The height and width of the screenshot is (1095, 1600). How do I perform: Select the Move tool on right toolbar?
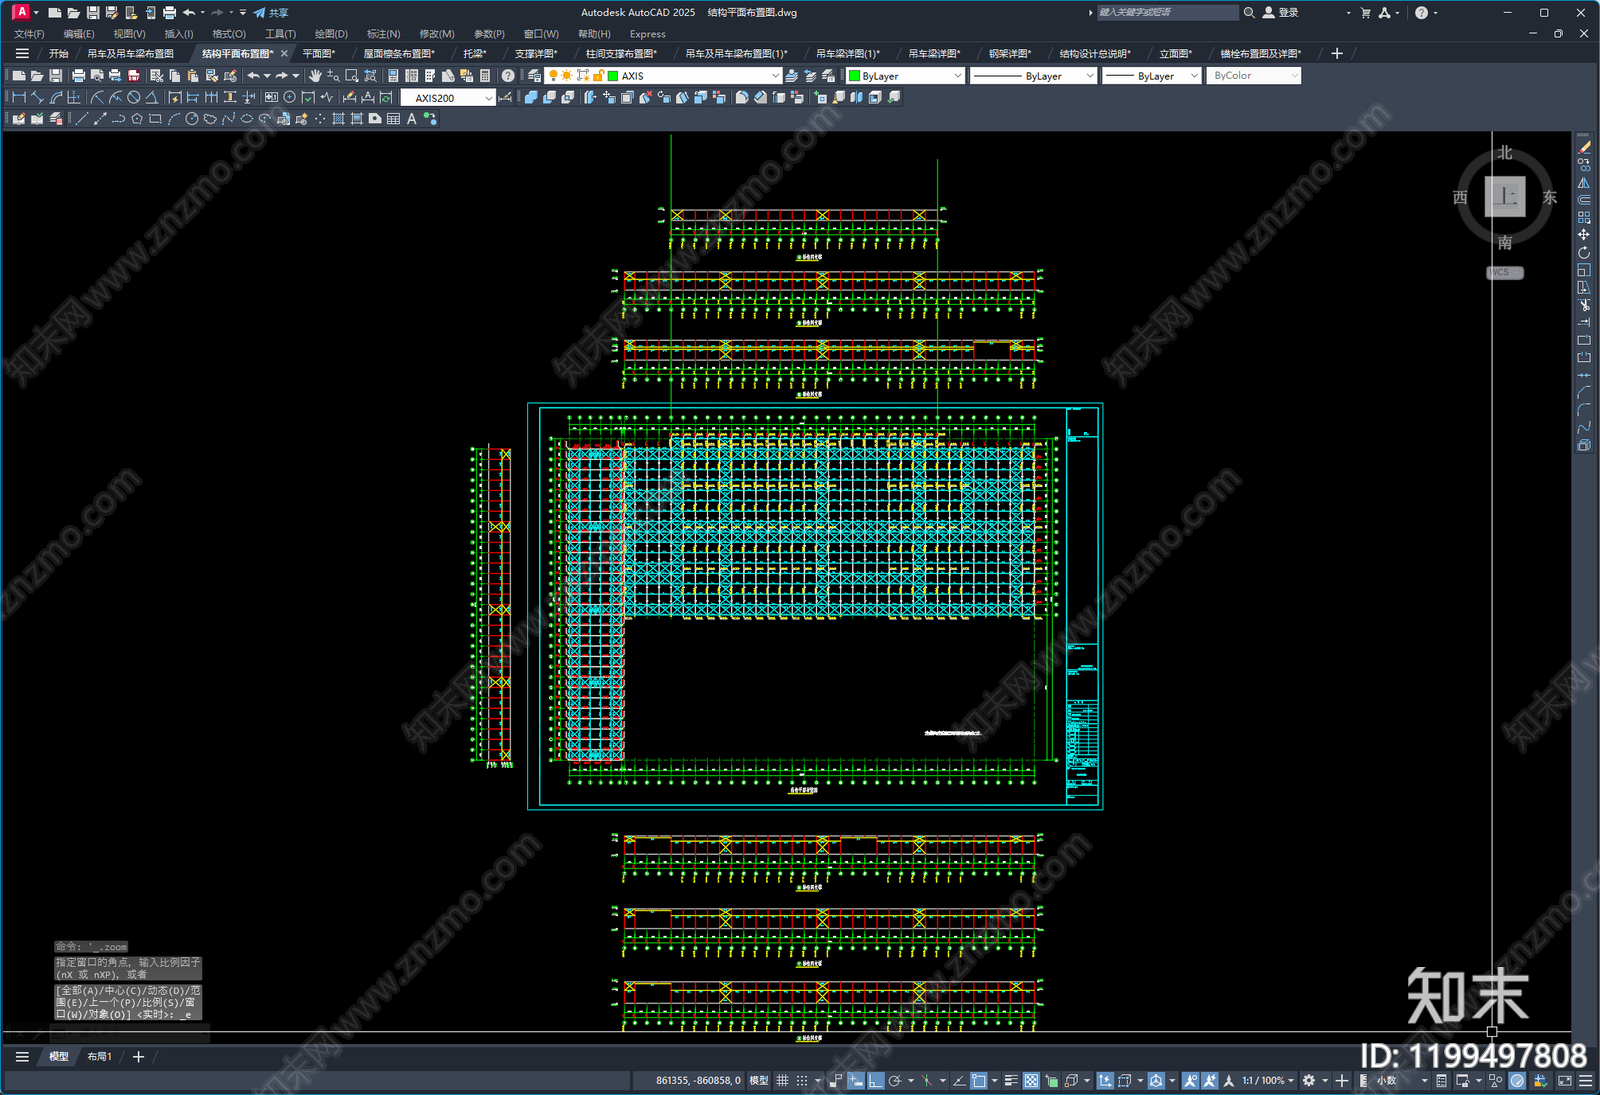point(1584,235)
